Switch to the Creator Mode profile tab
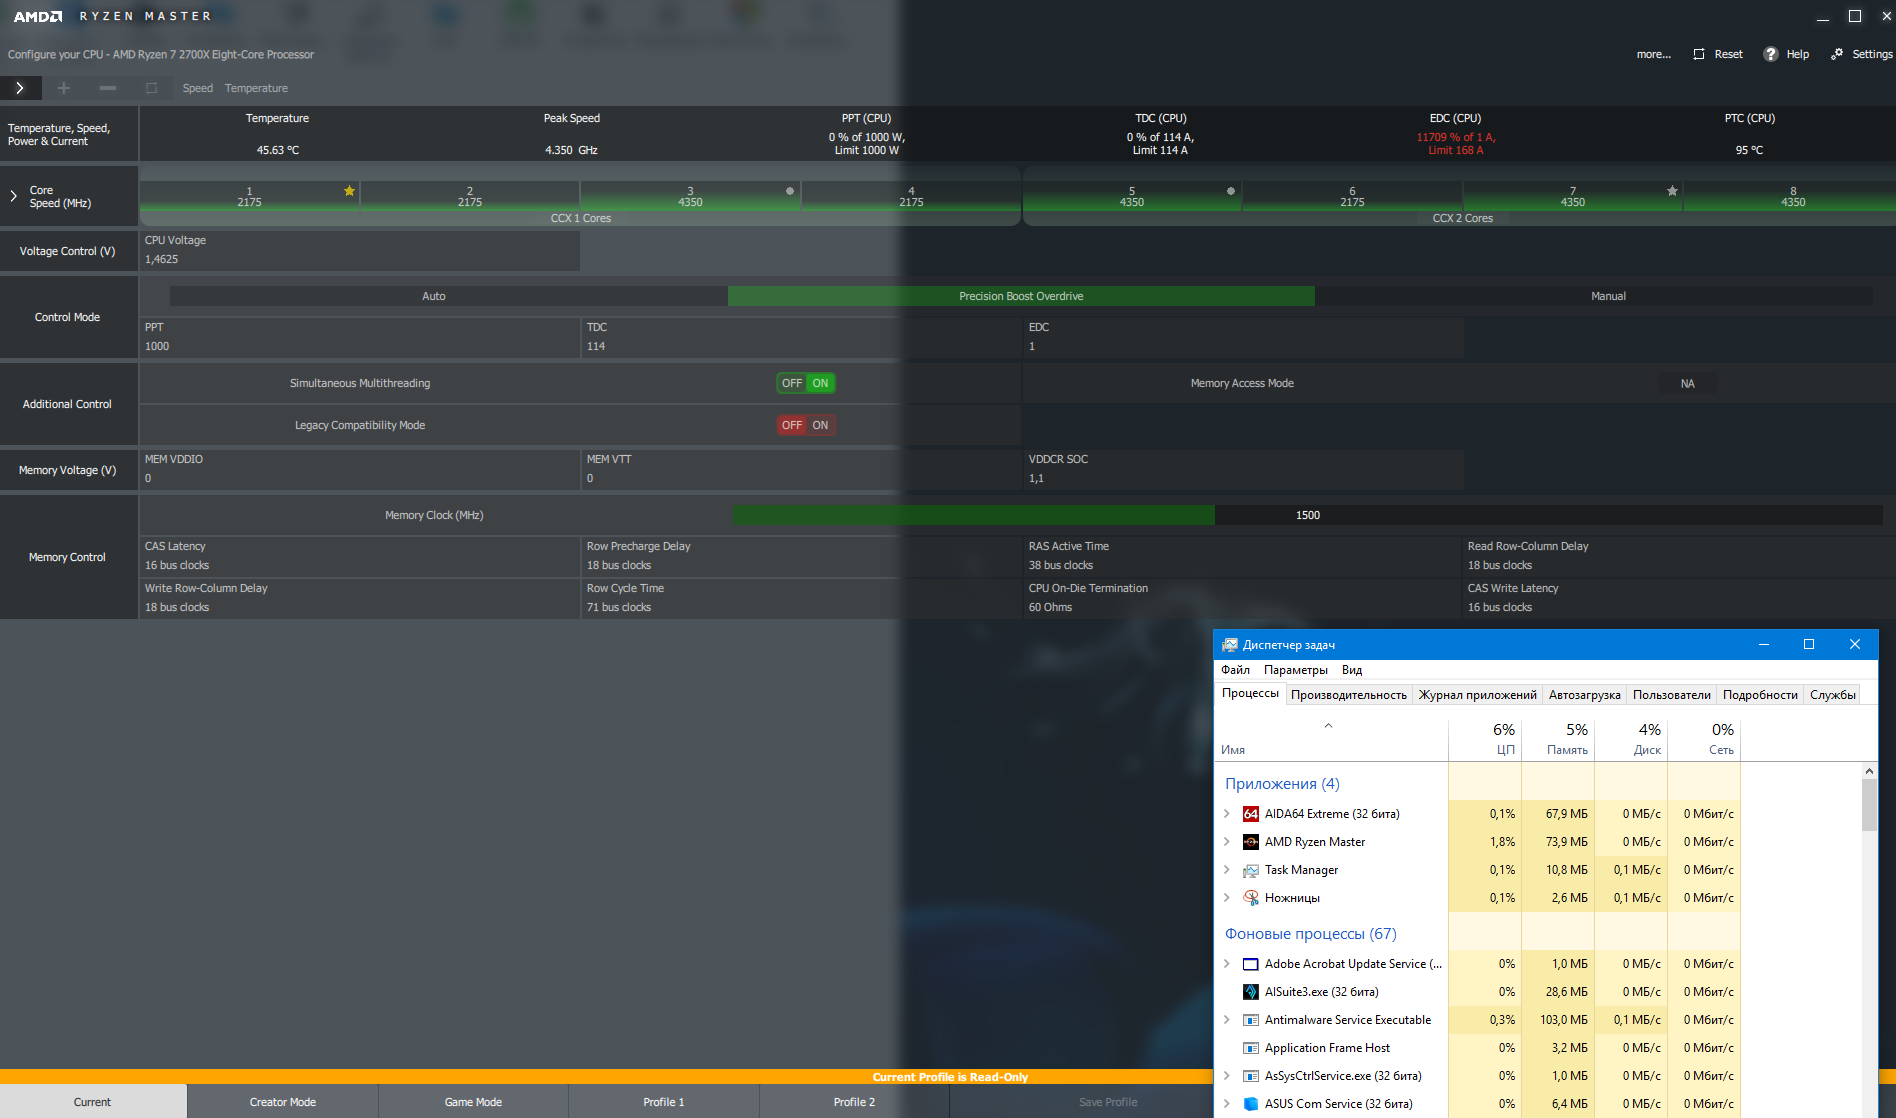1896x1118 pixels. click(283, 1102)
